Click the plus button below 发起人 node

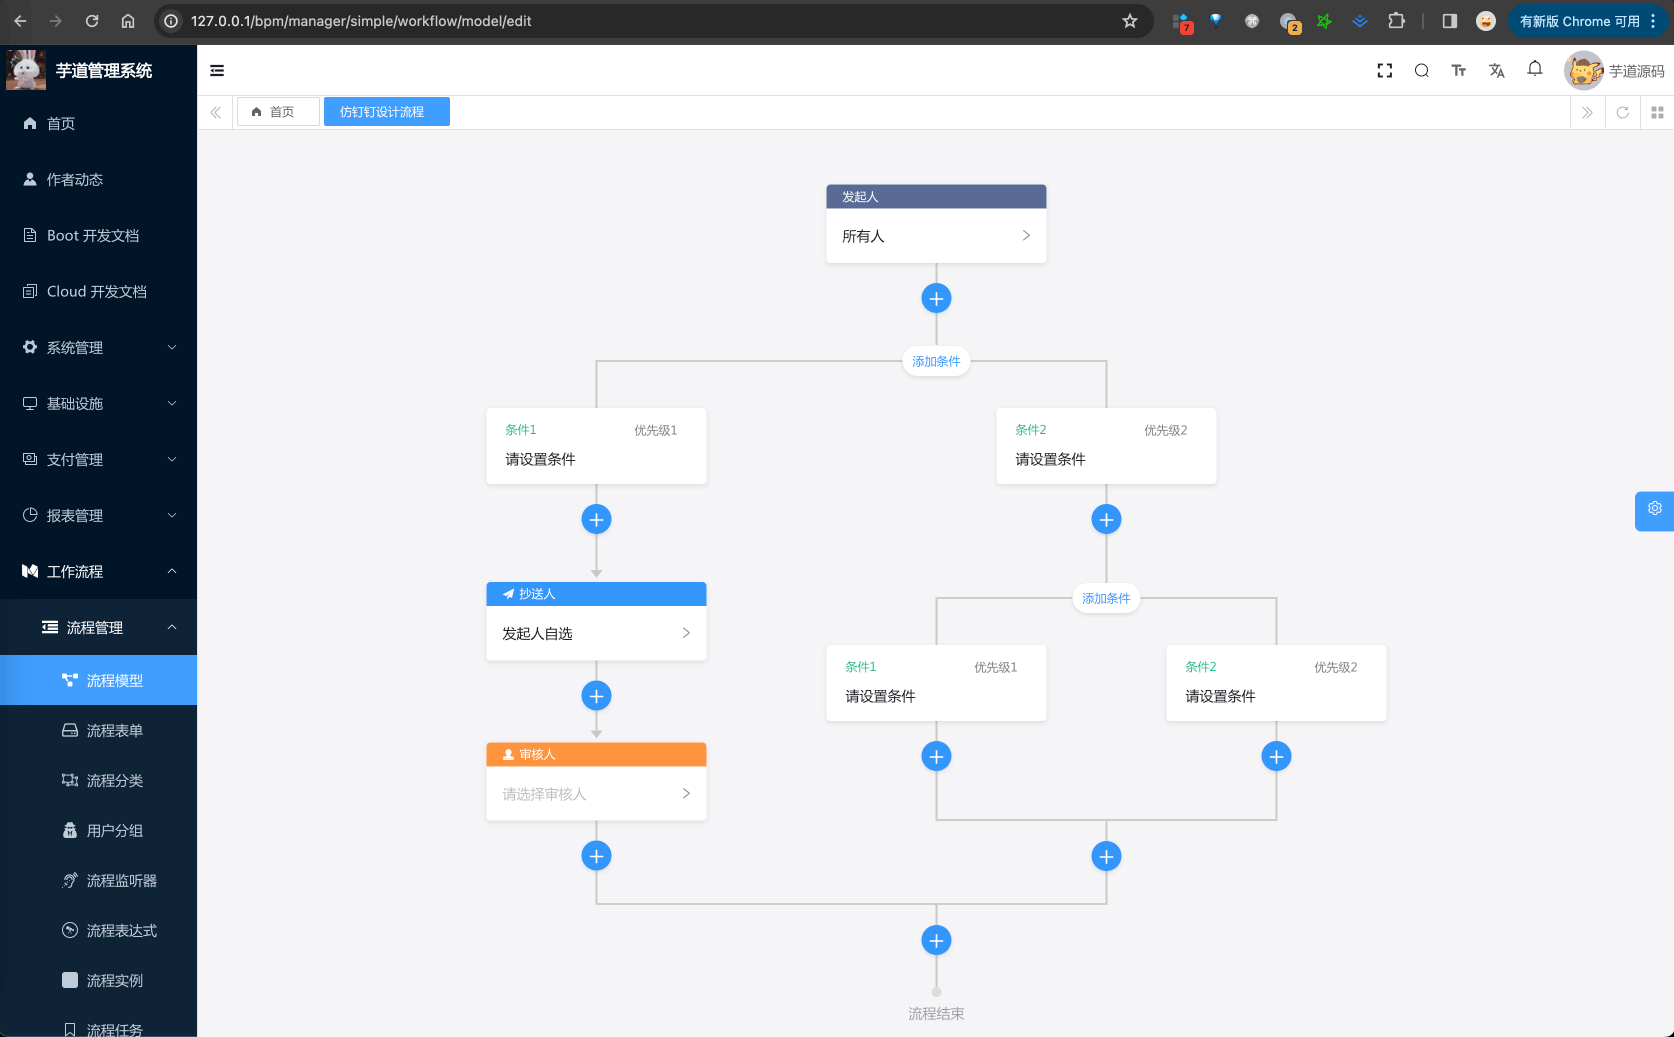936,298
